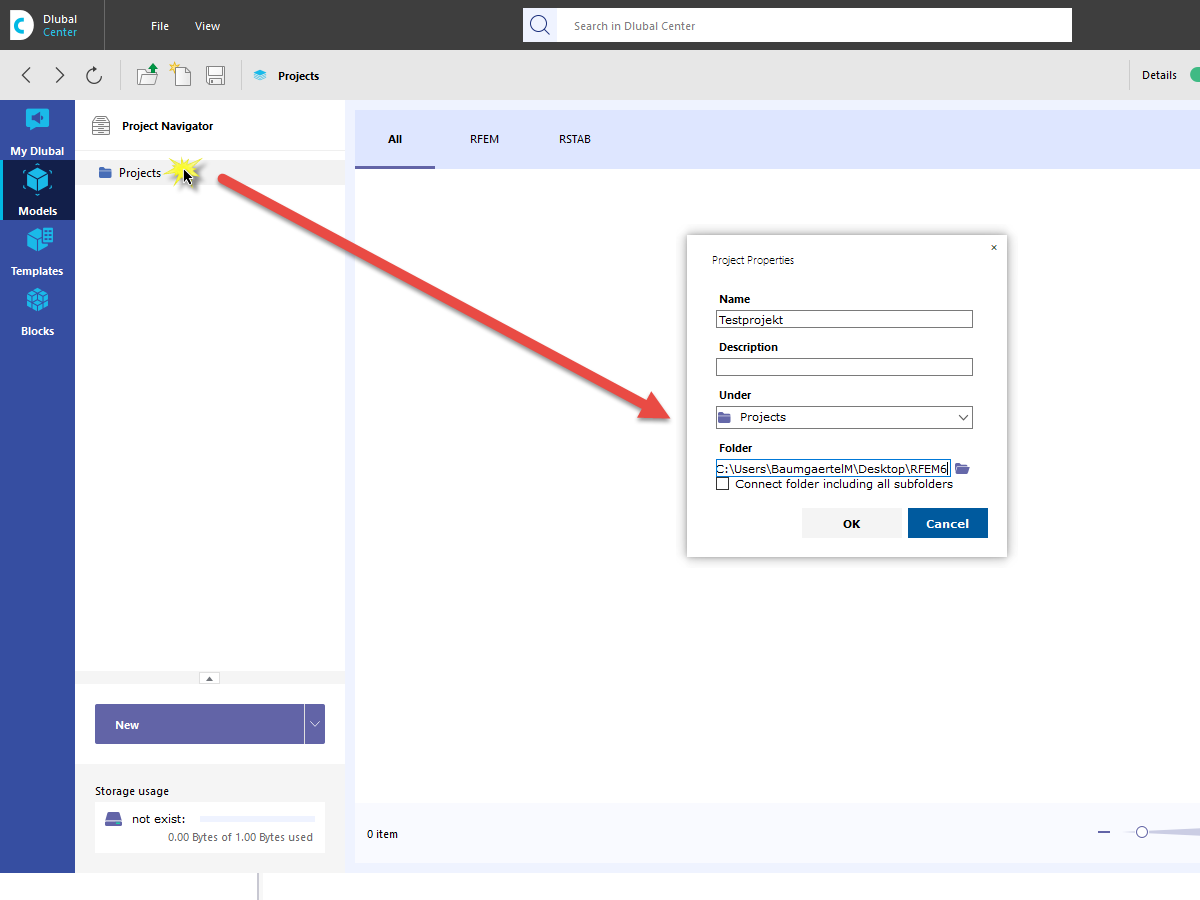Switch to the All tab
The height and width of the screenshot is (900, 1200).
(395, 139)
